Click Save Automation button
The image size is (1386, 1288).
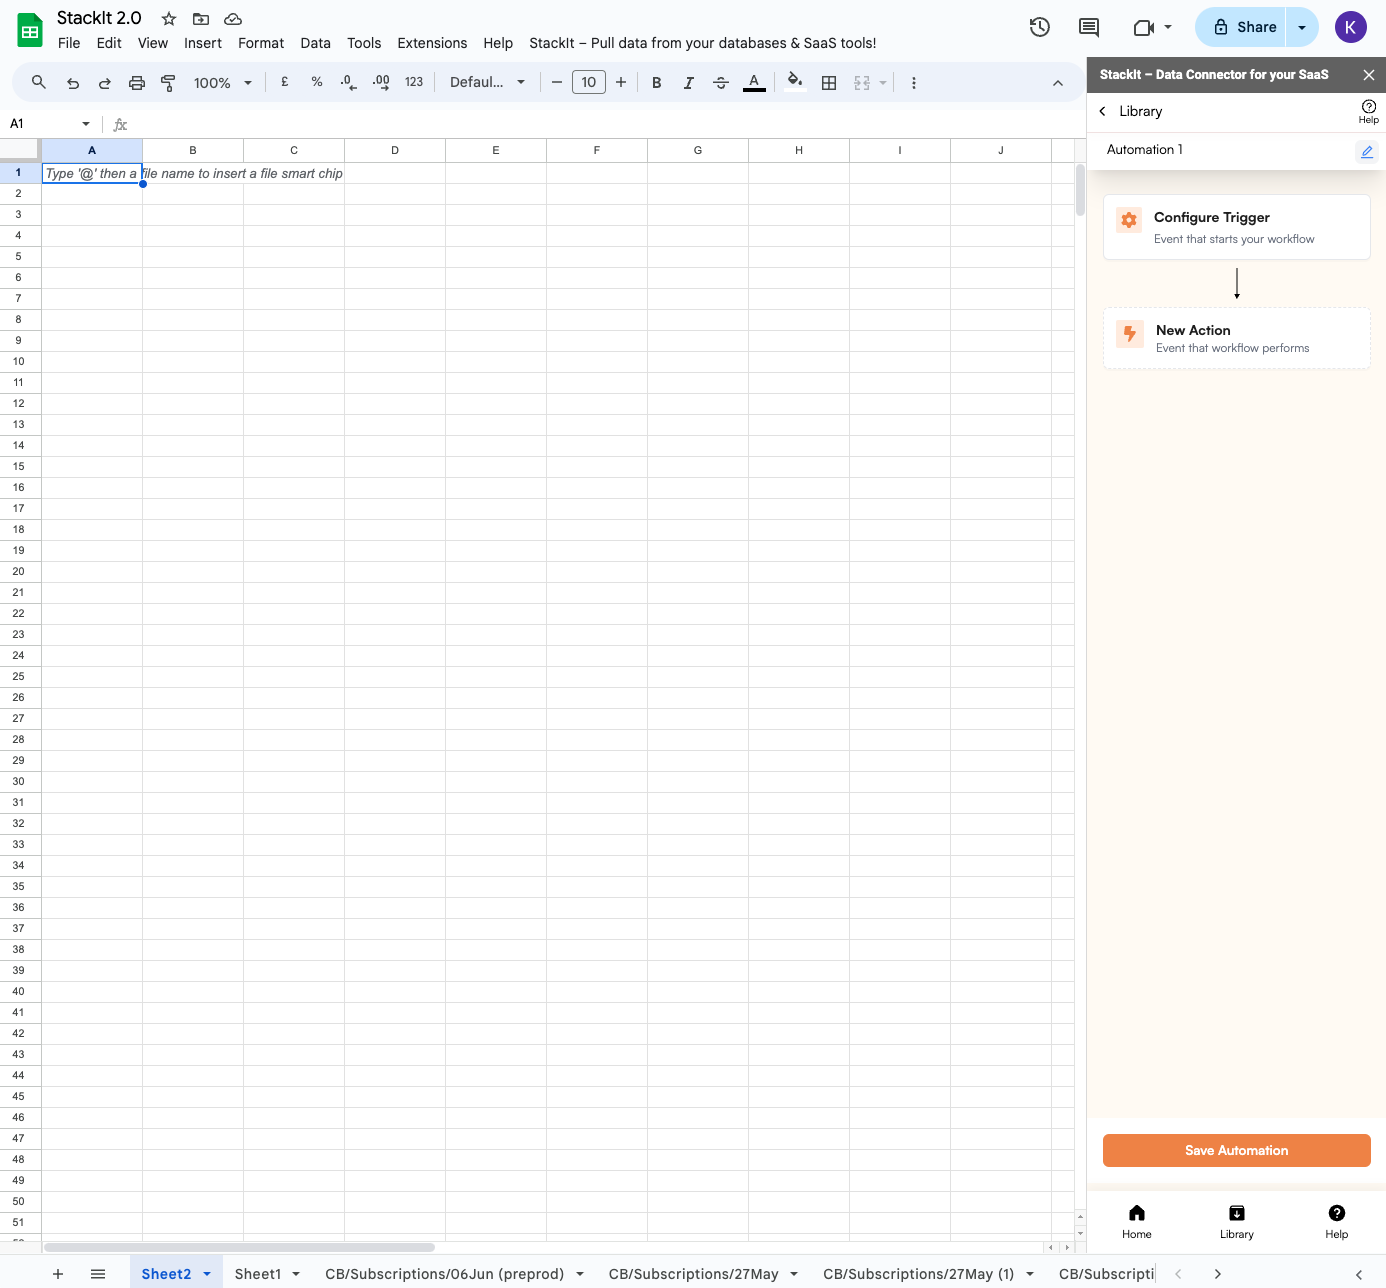pyautogui.click(x=1237, y=1150)
